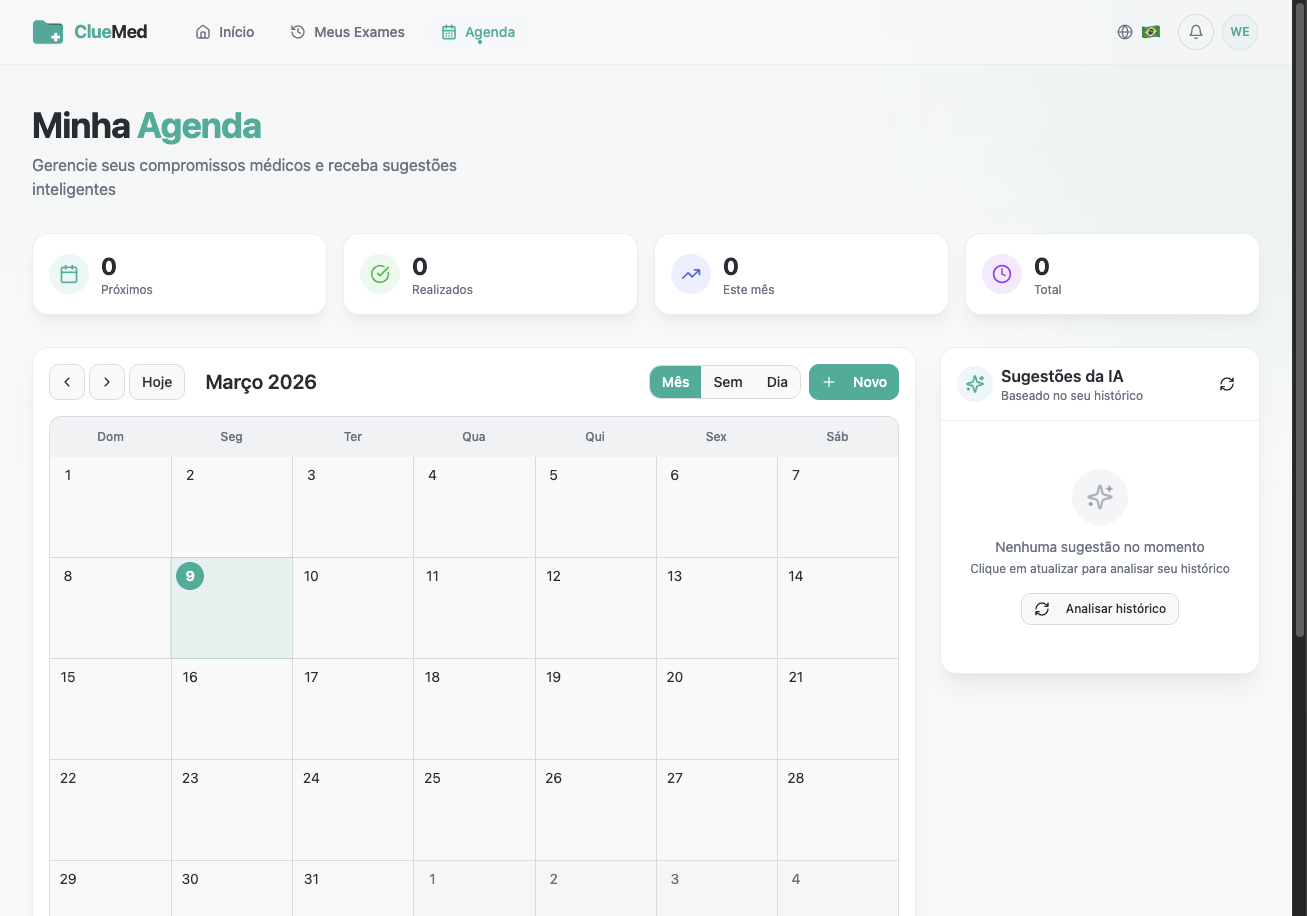Click the ClueMed folder logo icon
The image size is (1307, 916).
click(48, 32)
